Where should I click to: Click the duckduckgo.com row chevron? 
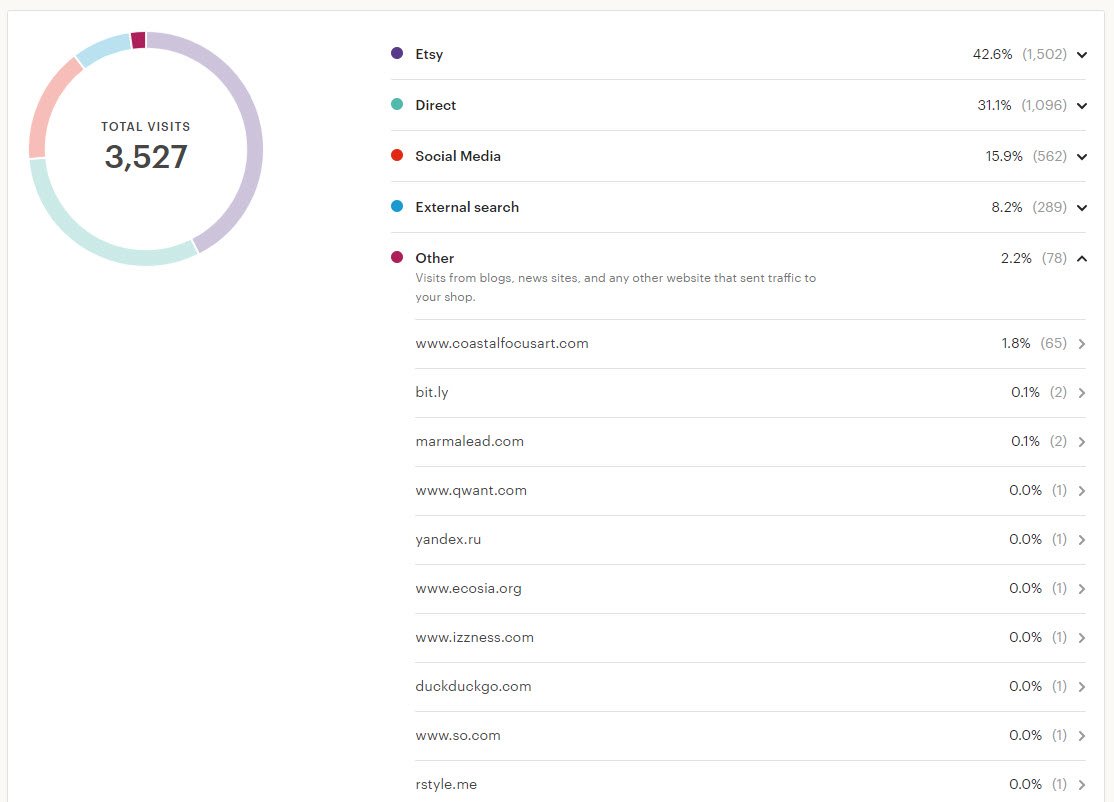point(1081,687)
